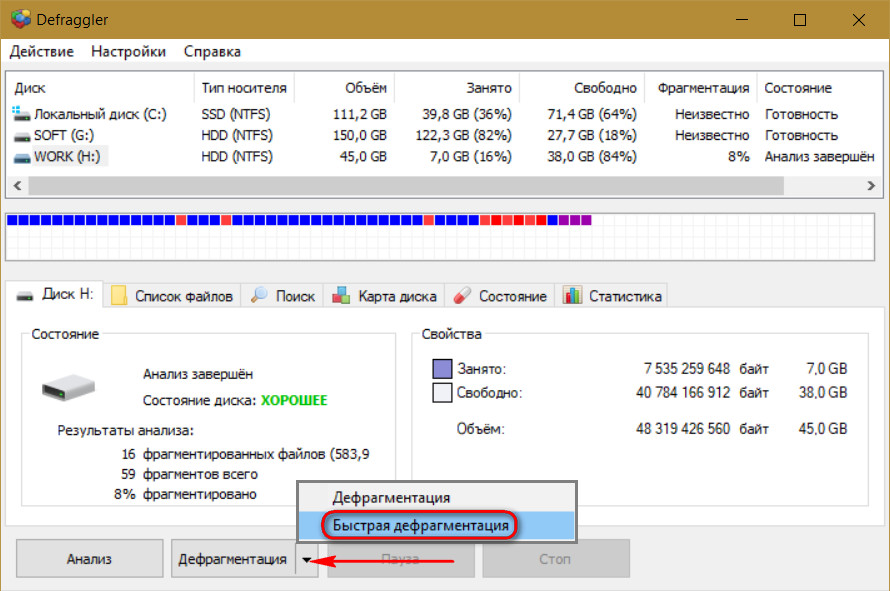890x591 pixels.
Task: Switch to the Диск H: tab
Action: pos(54,294)
